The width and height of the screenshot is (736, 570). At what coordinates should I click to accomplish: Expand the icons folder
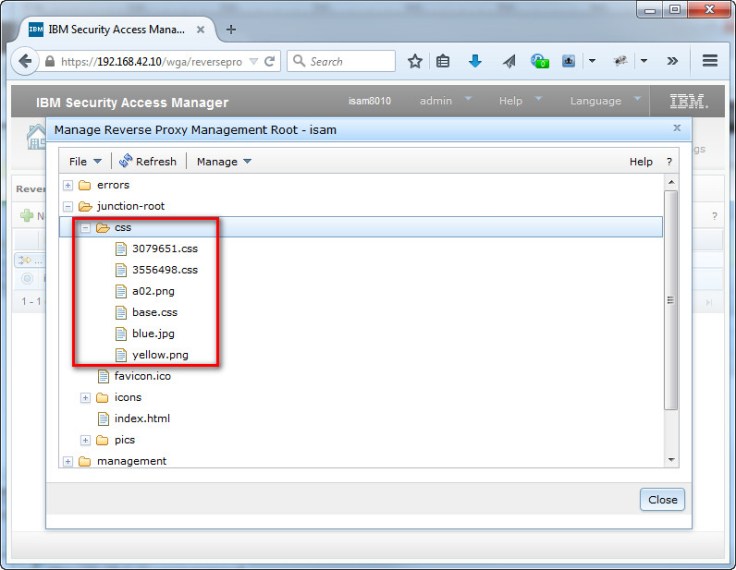point(86,398)
